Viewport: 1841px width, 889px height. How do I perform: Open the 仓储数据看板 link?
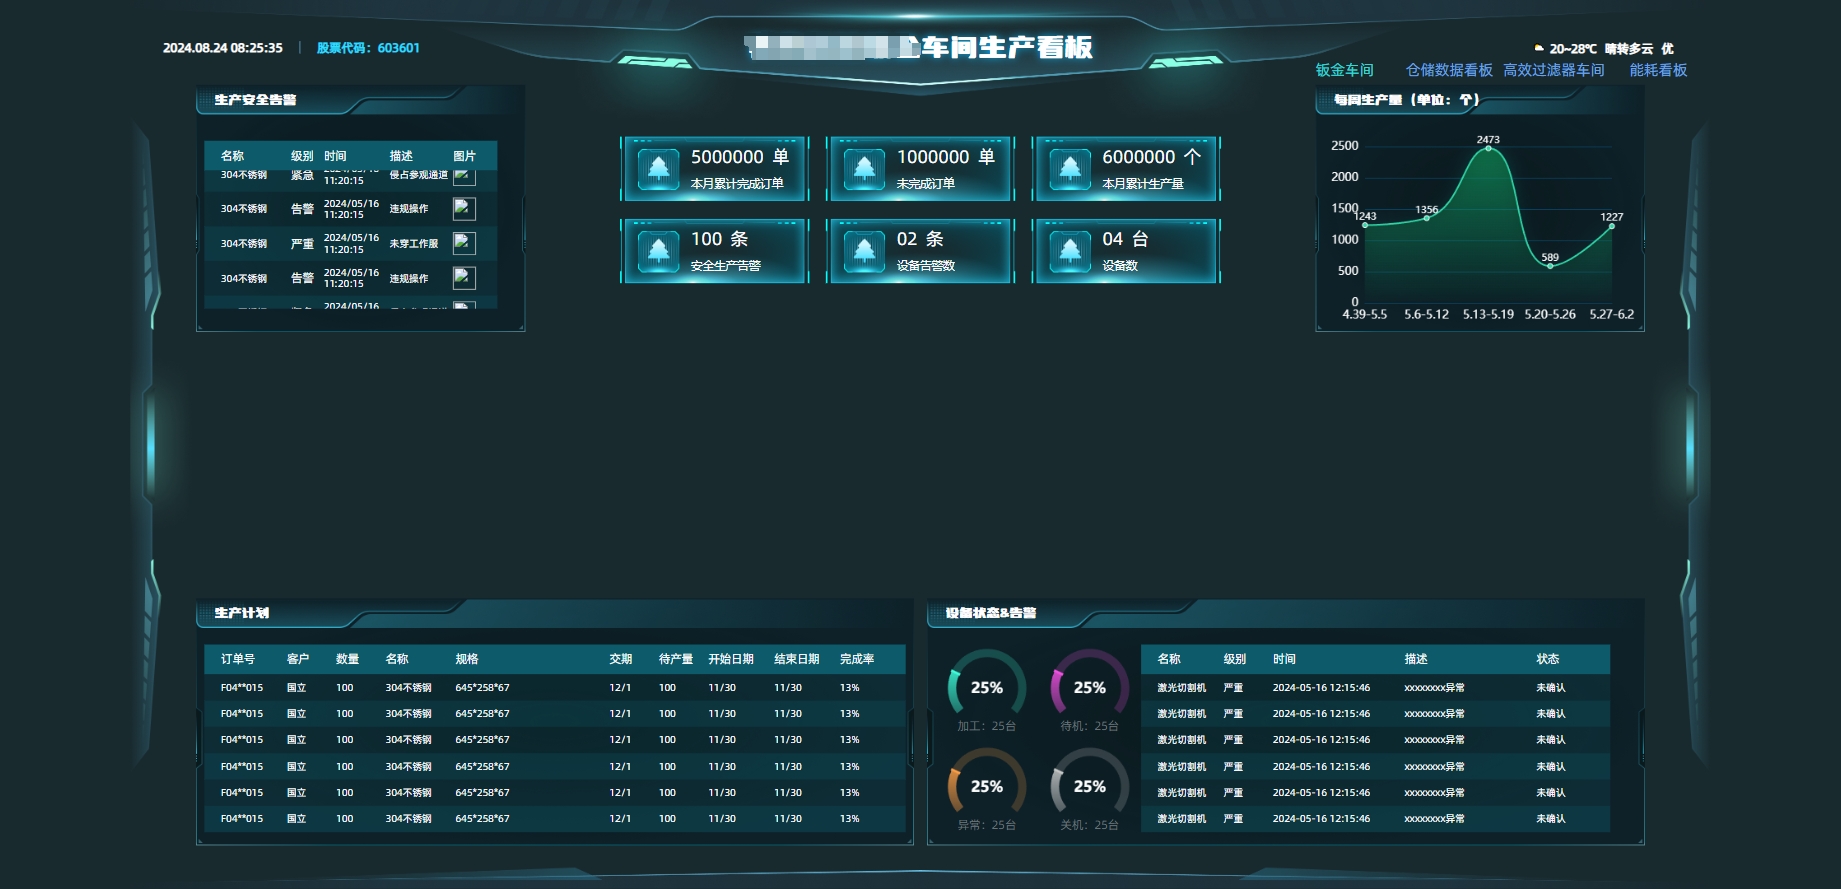[x=1449, y=70]
